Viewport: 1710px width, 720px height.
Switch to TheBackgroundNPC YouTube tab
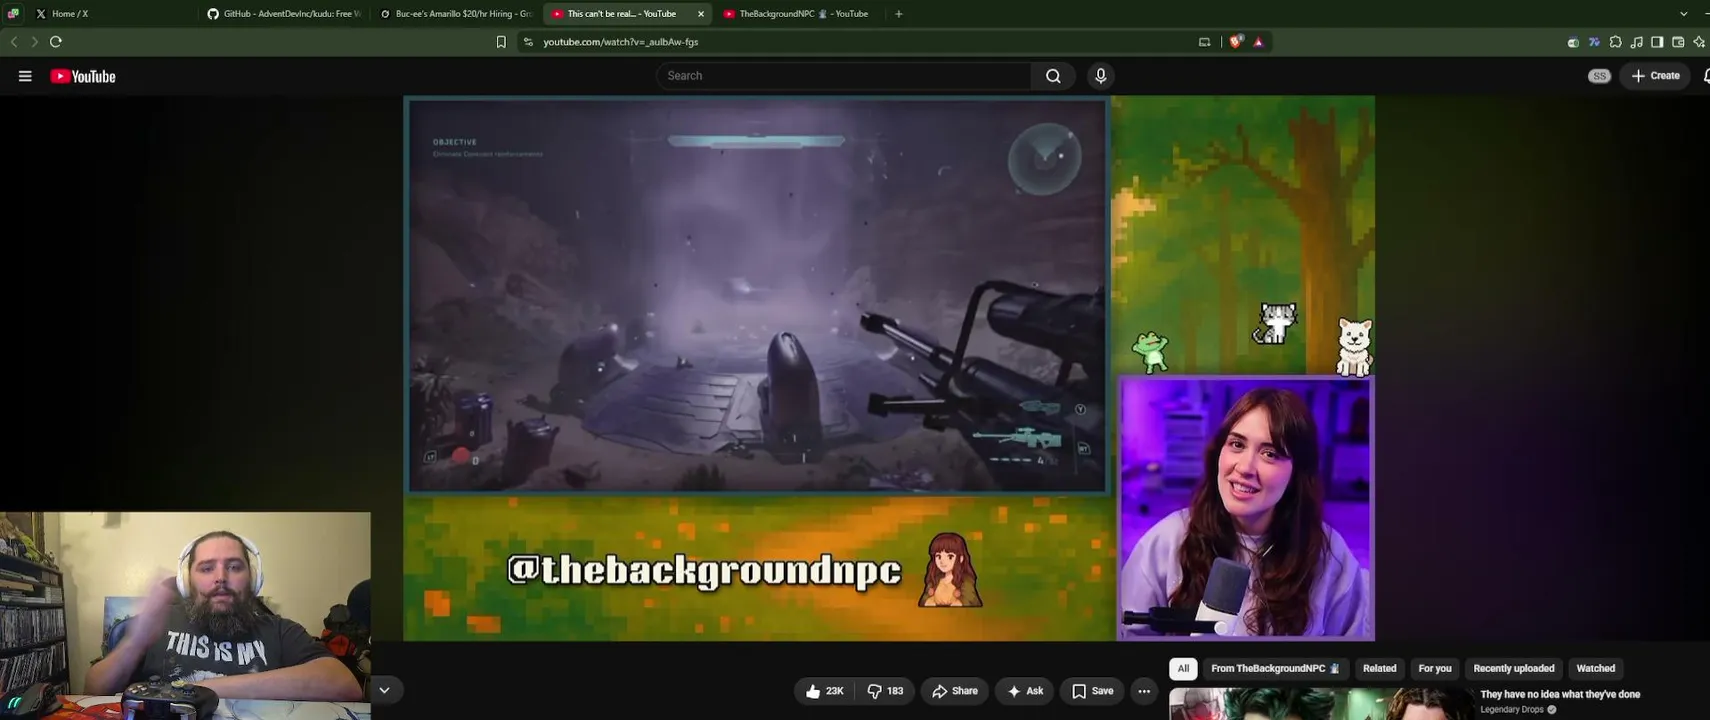(x=800, y=14)
